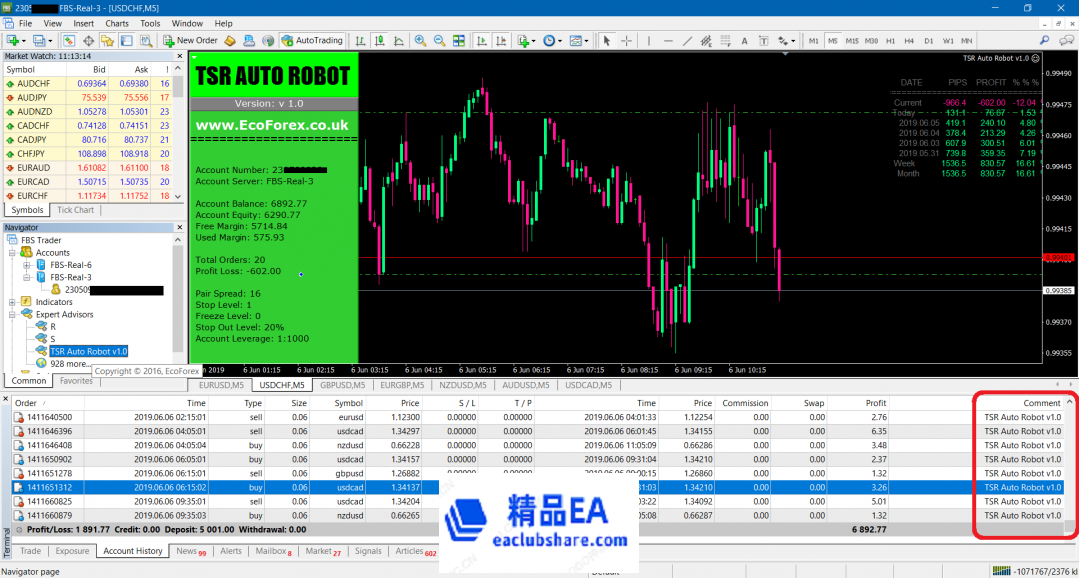
Task: Open the Charts menu
Action: [x=117, y=23]
